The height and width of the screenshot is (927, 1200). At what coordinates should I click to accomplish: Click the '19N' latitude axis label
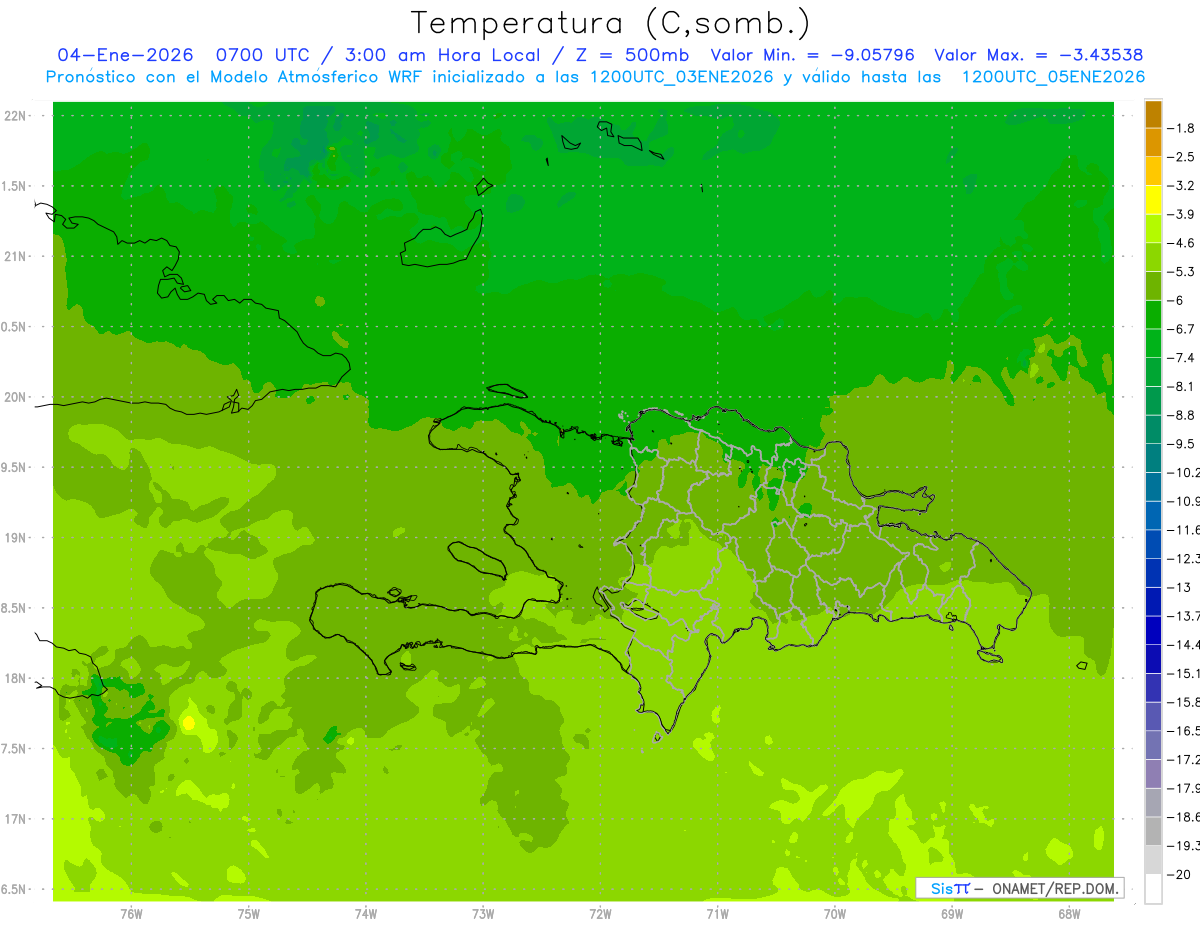pyautogui.click(x=15, y=538)
